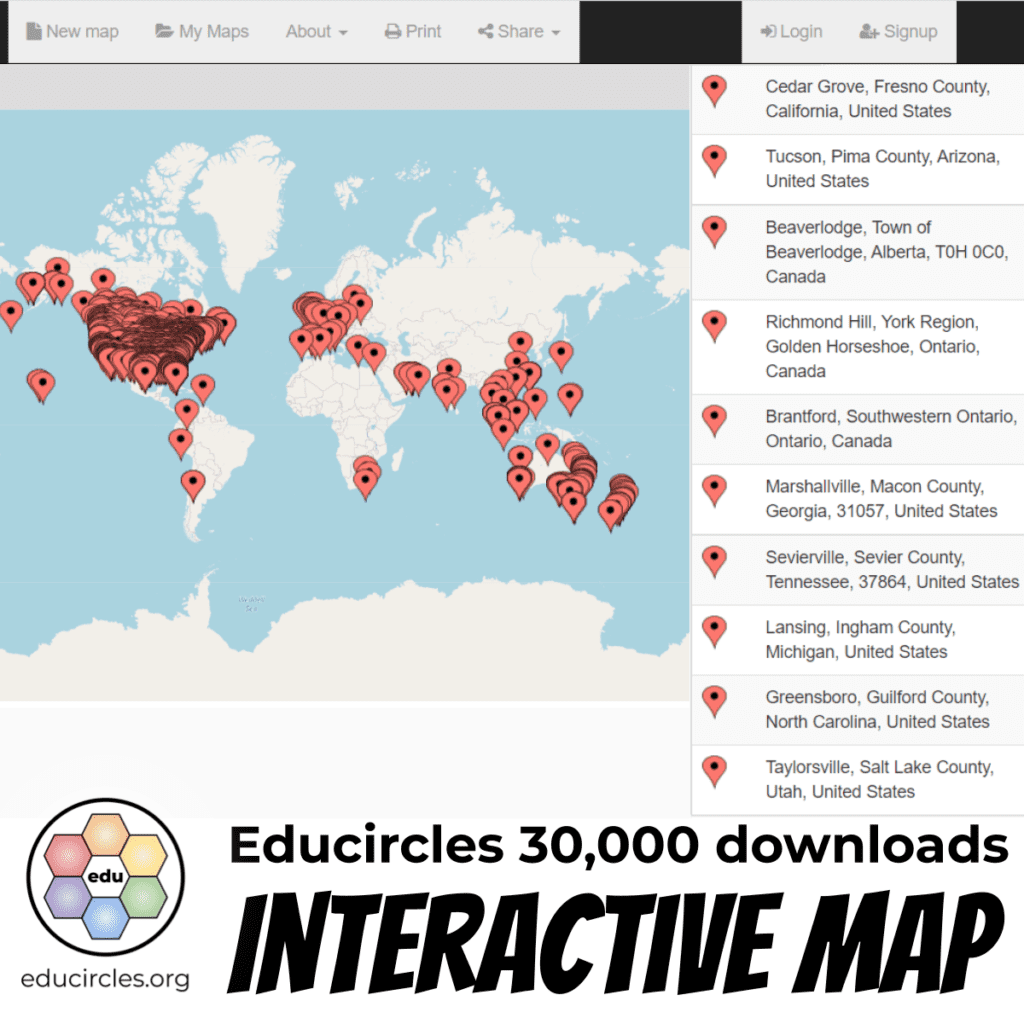
Task: Open My Maps from the toolbar
Action: click(x=202, y=32)
